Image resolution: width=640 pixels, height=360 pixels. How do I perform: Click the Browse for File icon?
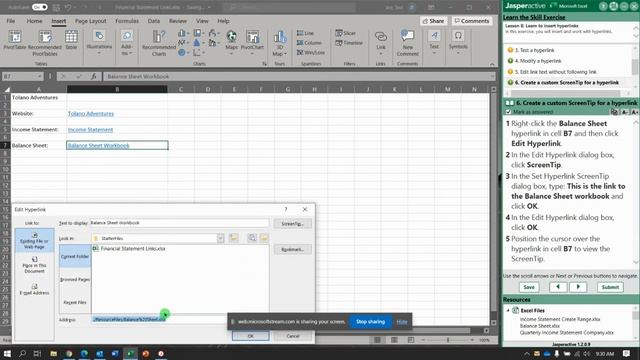tap(264, 238)
